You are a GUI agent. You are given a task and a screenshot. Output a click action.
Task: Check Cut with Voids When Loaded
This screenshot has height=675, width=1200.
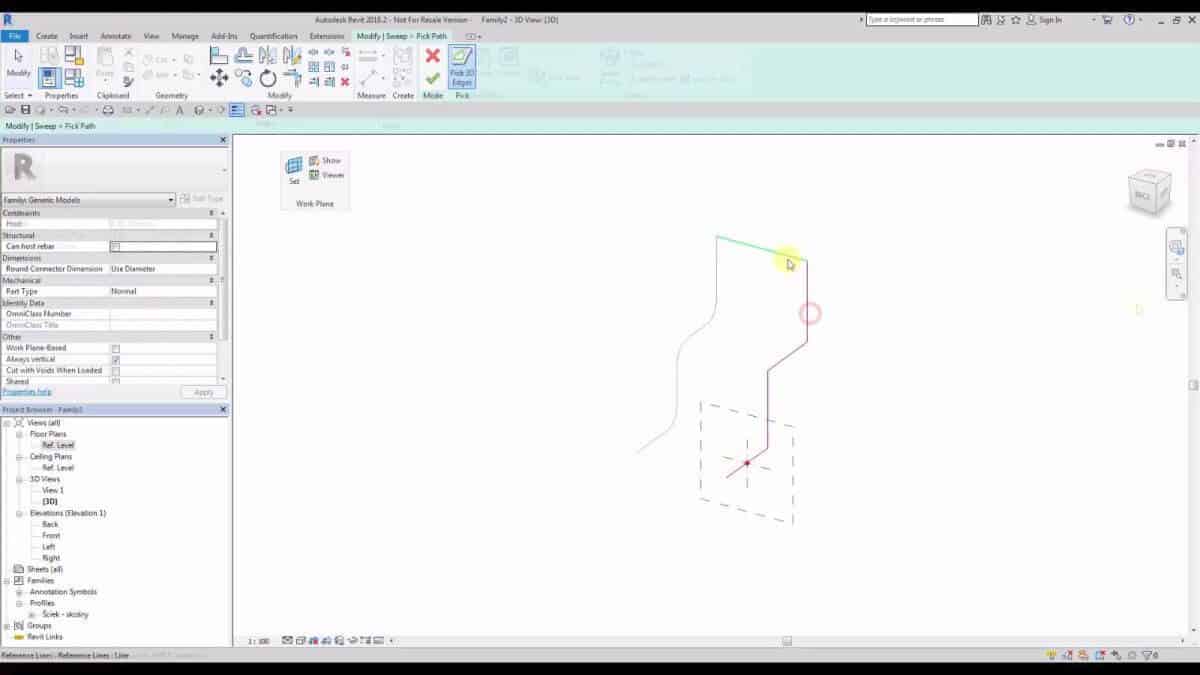click(x=116, y=371)
